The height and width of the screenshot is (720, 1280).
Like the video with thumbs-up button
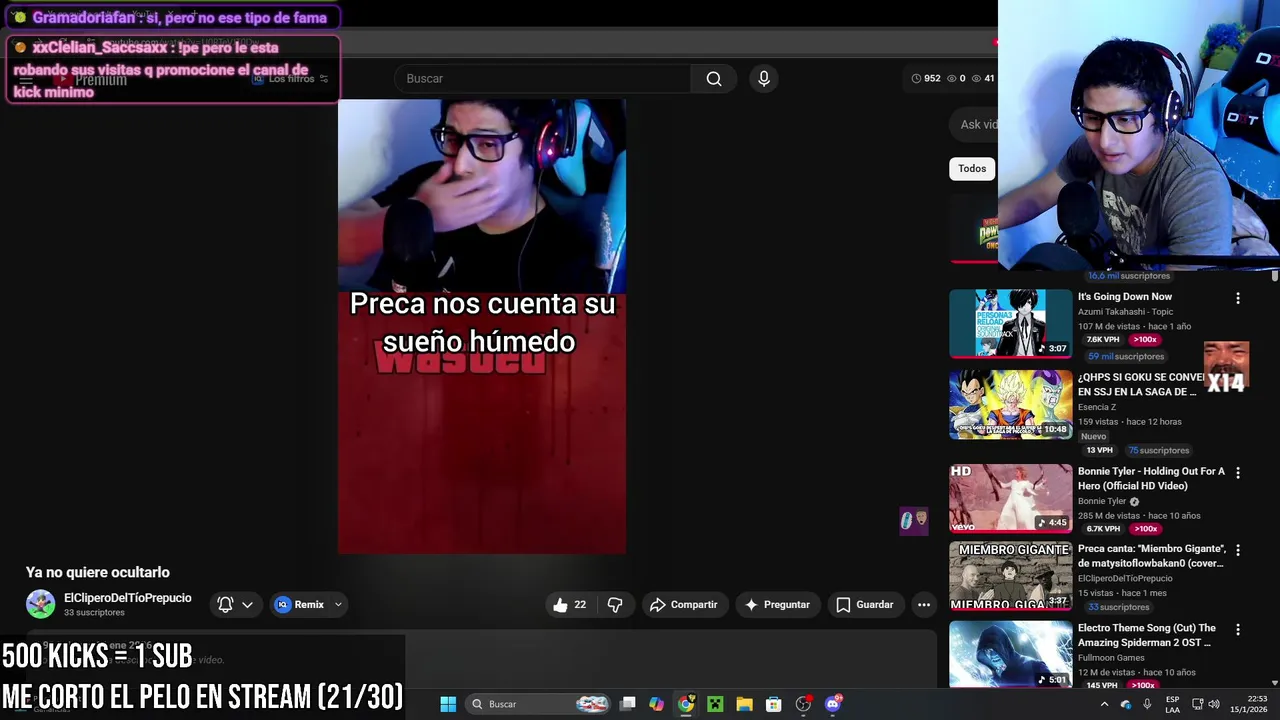(560, 604)
